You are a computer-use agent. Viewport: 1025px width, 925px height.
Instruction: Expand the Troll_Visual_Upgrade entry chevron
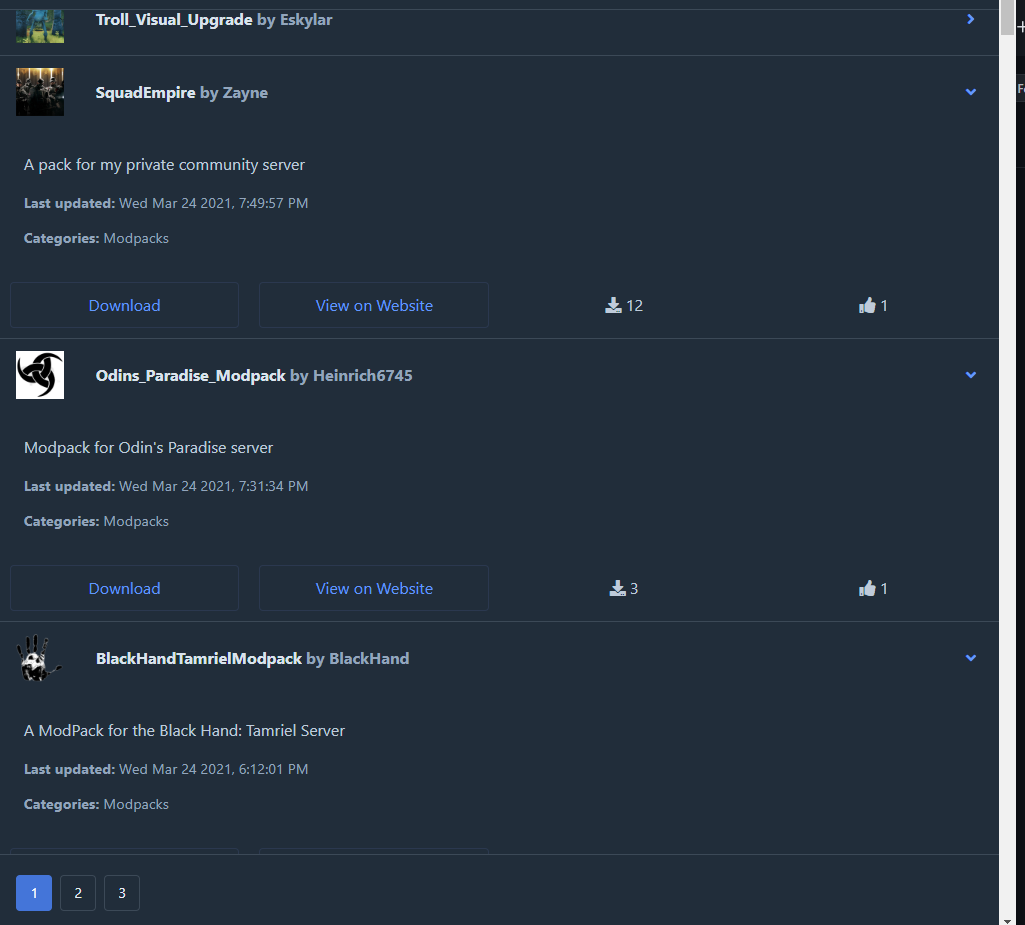coord(971,20)
